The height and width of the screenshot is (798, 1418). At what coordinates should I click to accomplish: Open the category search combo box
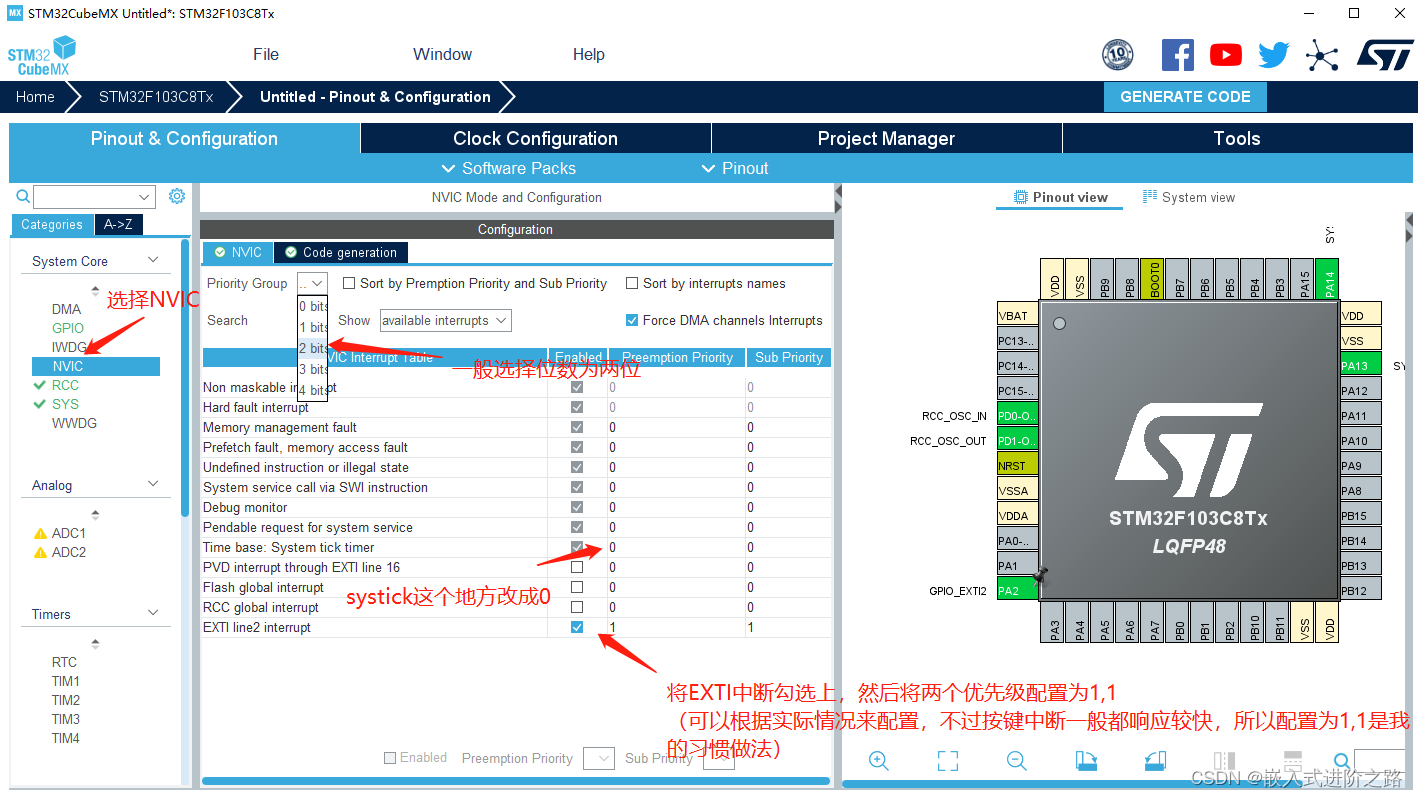coord(94,197)
